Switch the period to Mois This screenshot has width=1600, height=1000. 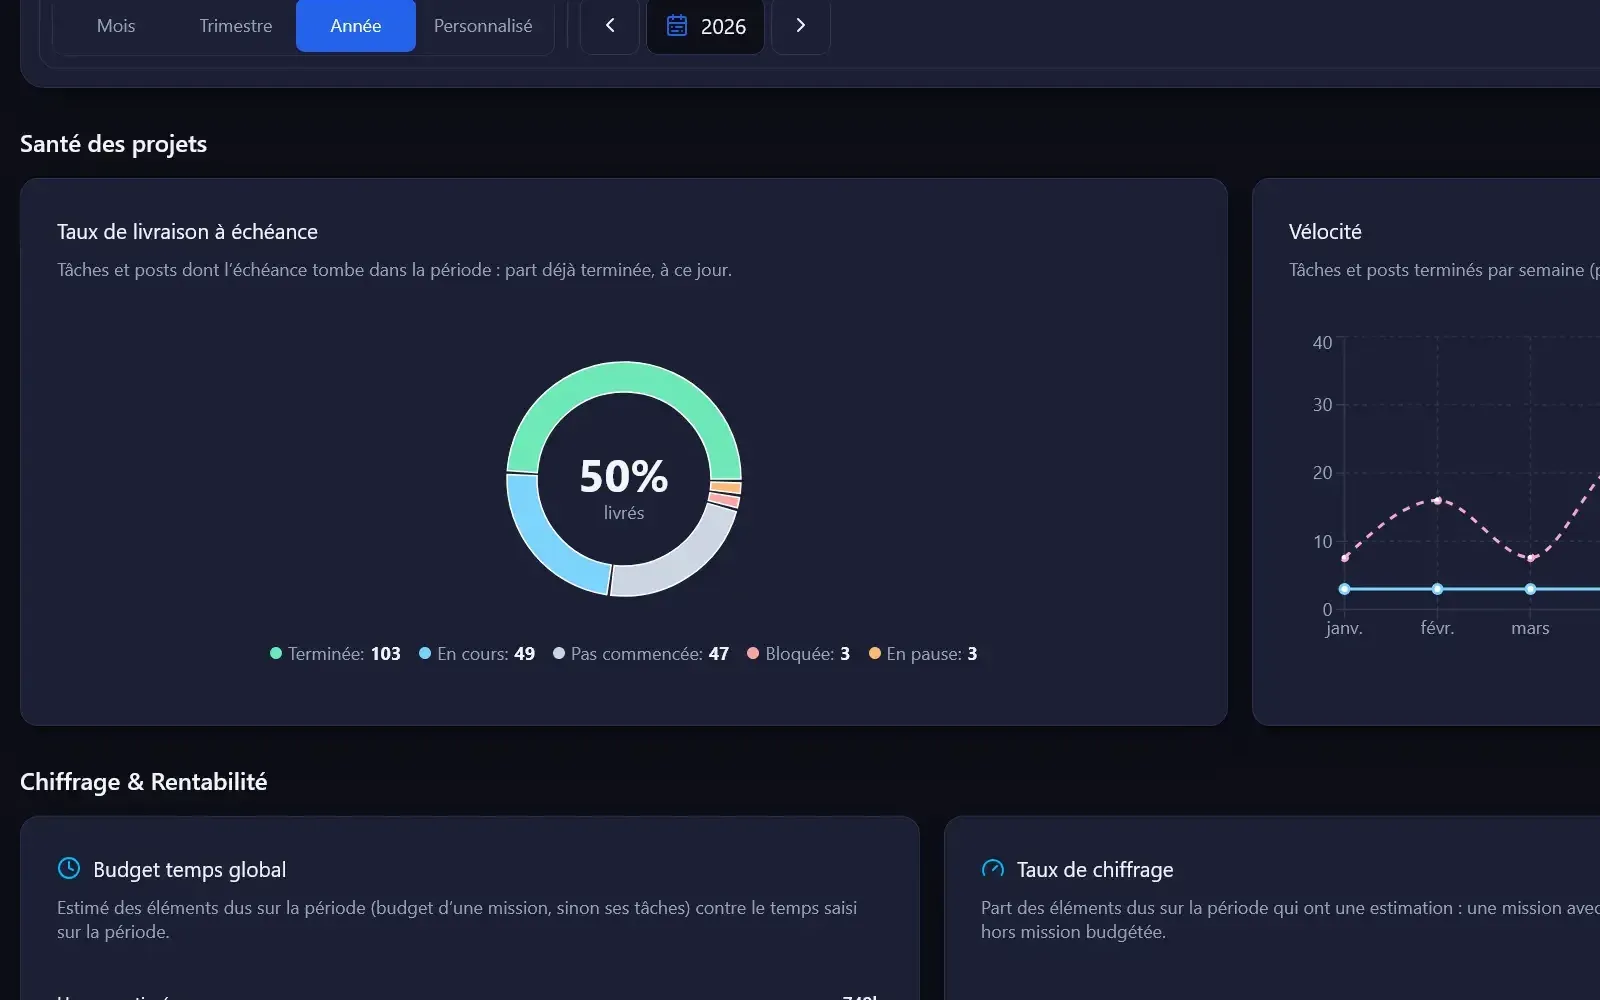click(x=116, y=26)
